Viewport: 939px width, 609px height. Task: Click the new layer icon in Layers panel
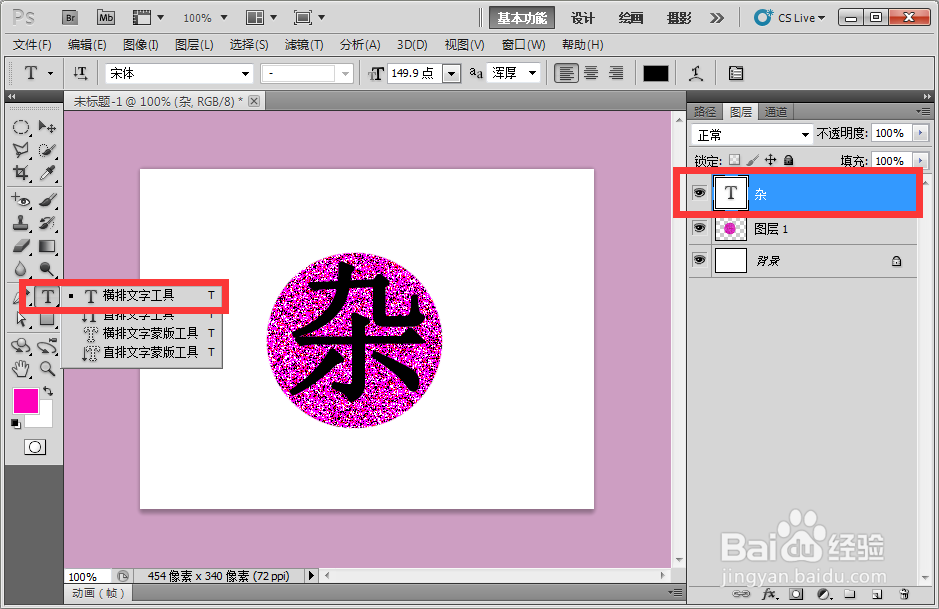pos(877,593)
